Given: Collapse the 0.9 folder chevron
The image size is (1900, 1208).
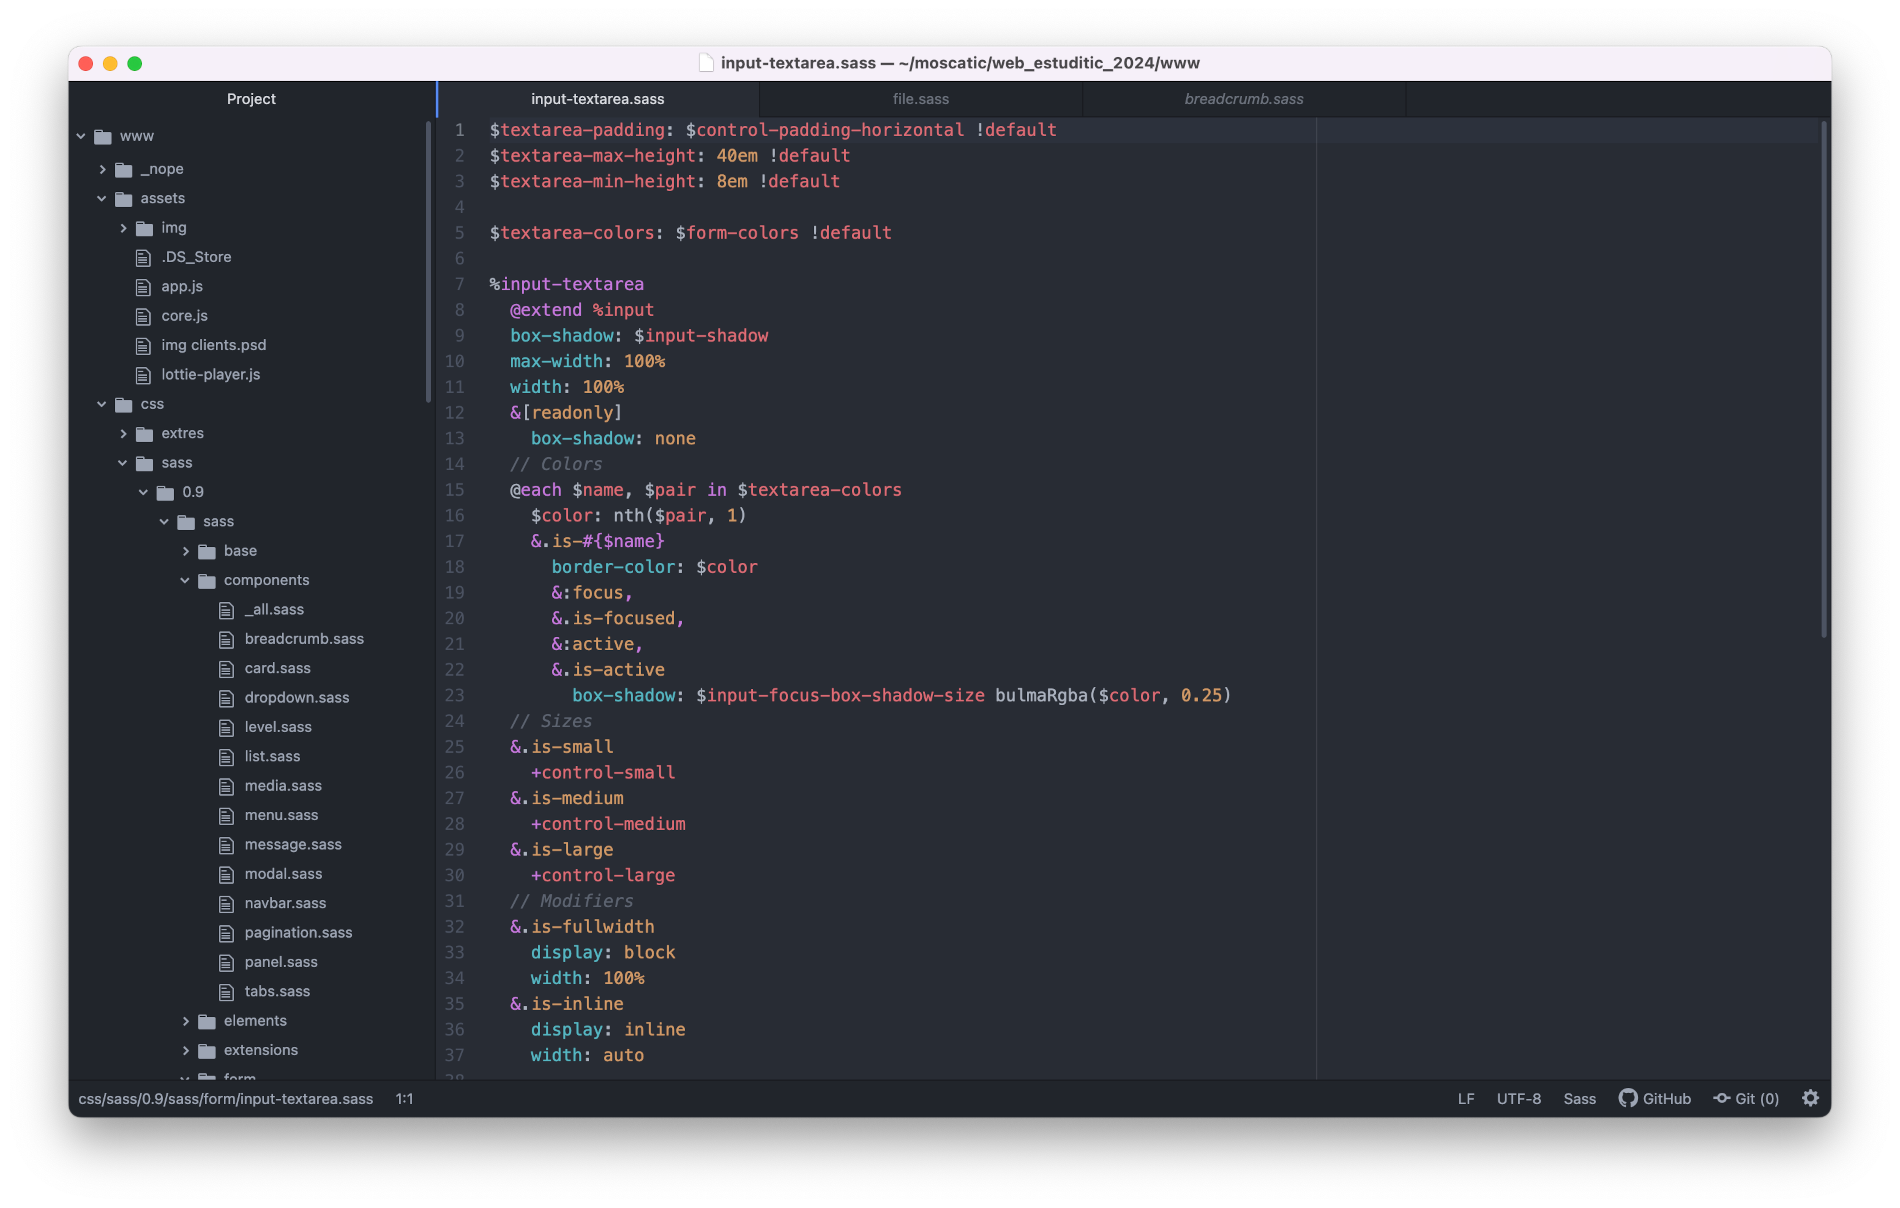Looking at the screenshot, I should click(x=144, y=492).
